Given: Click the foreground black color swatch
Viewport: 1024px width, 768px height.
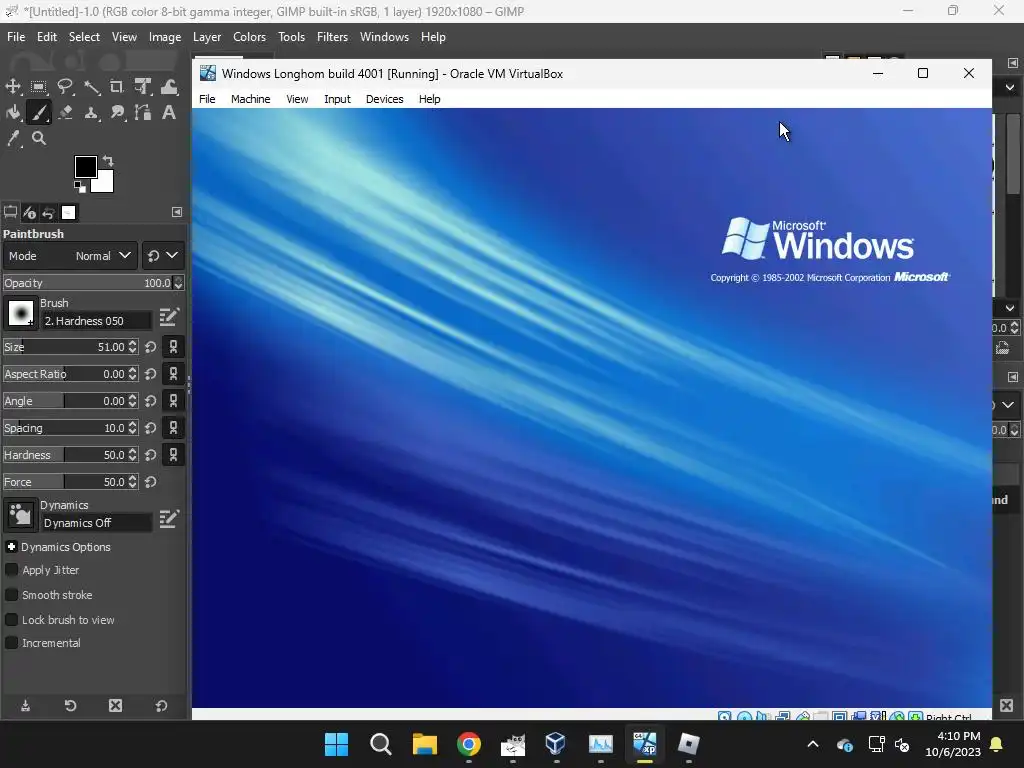Looking at the screenshot, I should [84, 165].
